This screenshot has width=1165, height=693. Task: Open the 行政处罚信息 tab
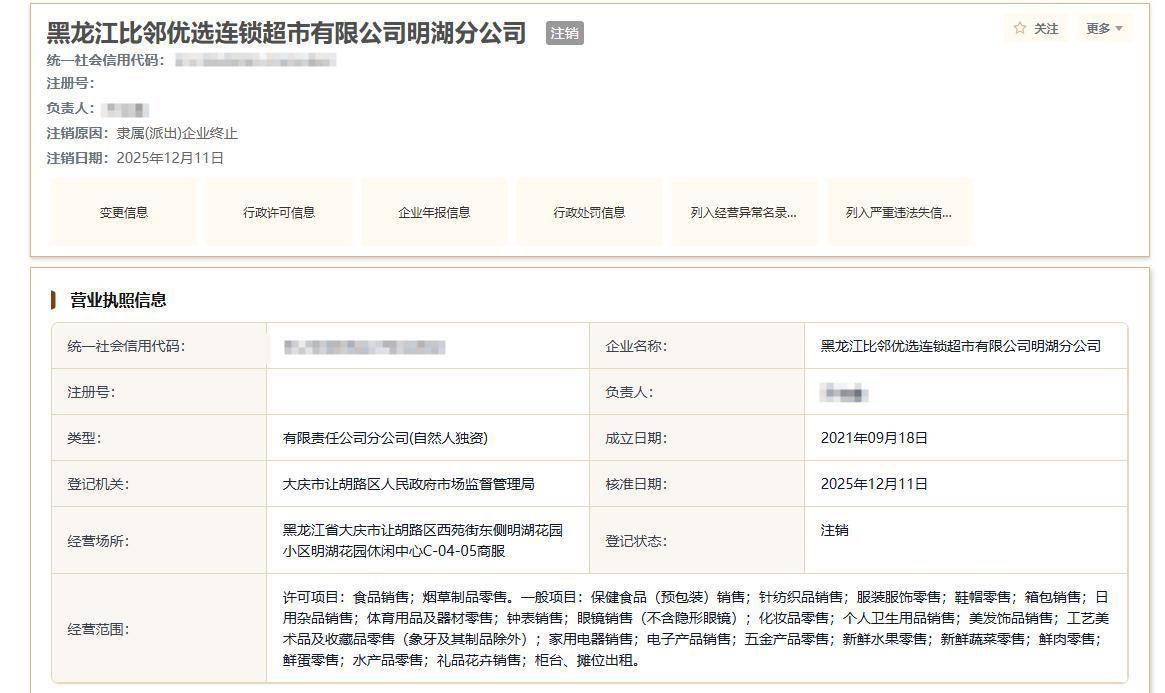[x=590, y=212]
